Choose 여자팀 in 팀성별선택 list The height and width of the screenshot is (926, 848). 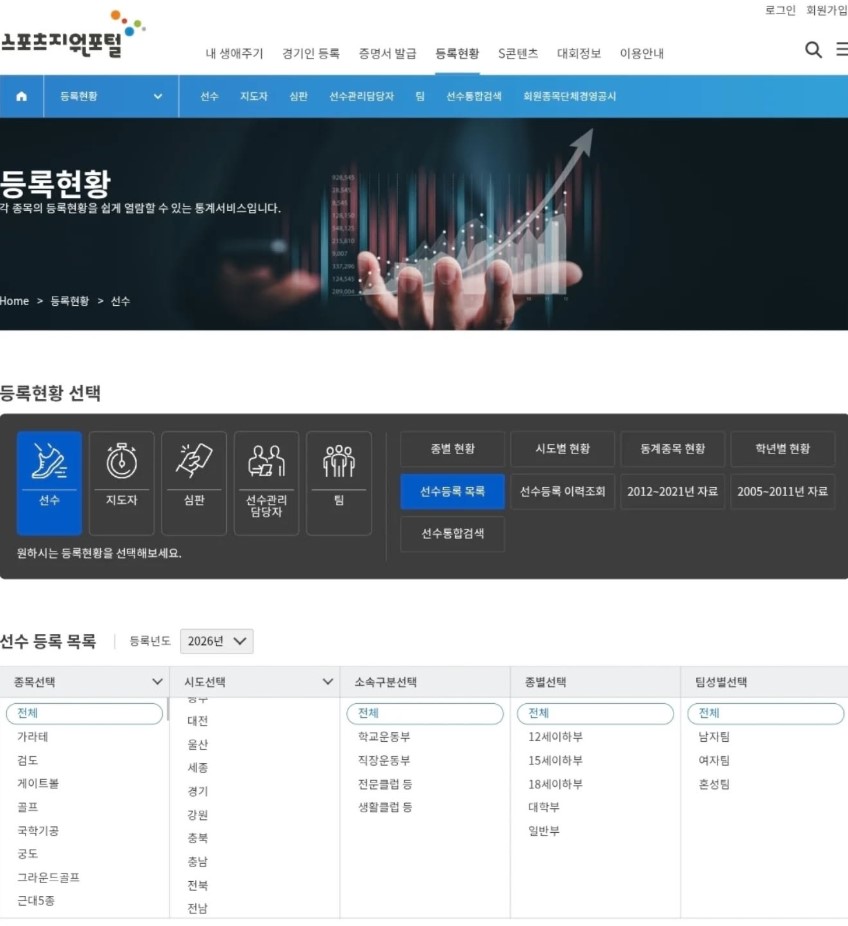tap(714, 760)
